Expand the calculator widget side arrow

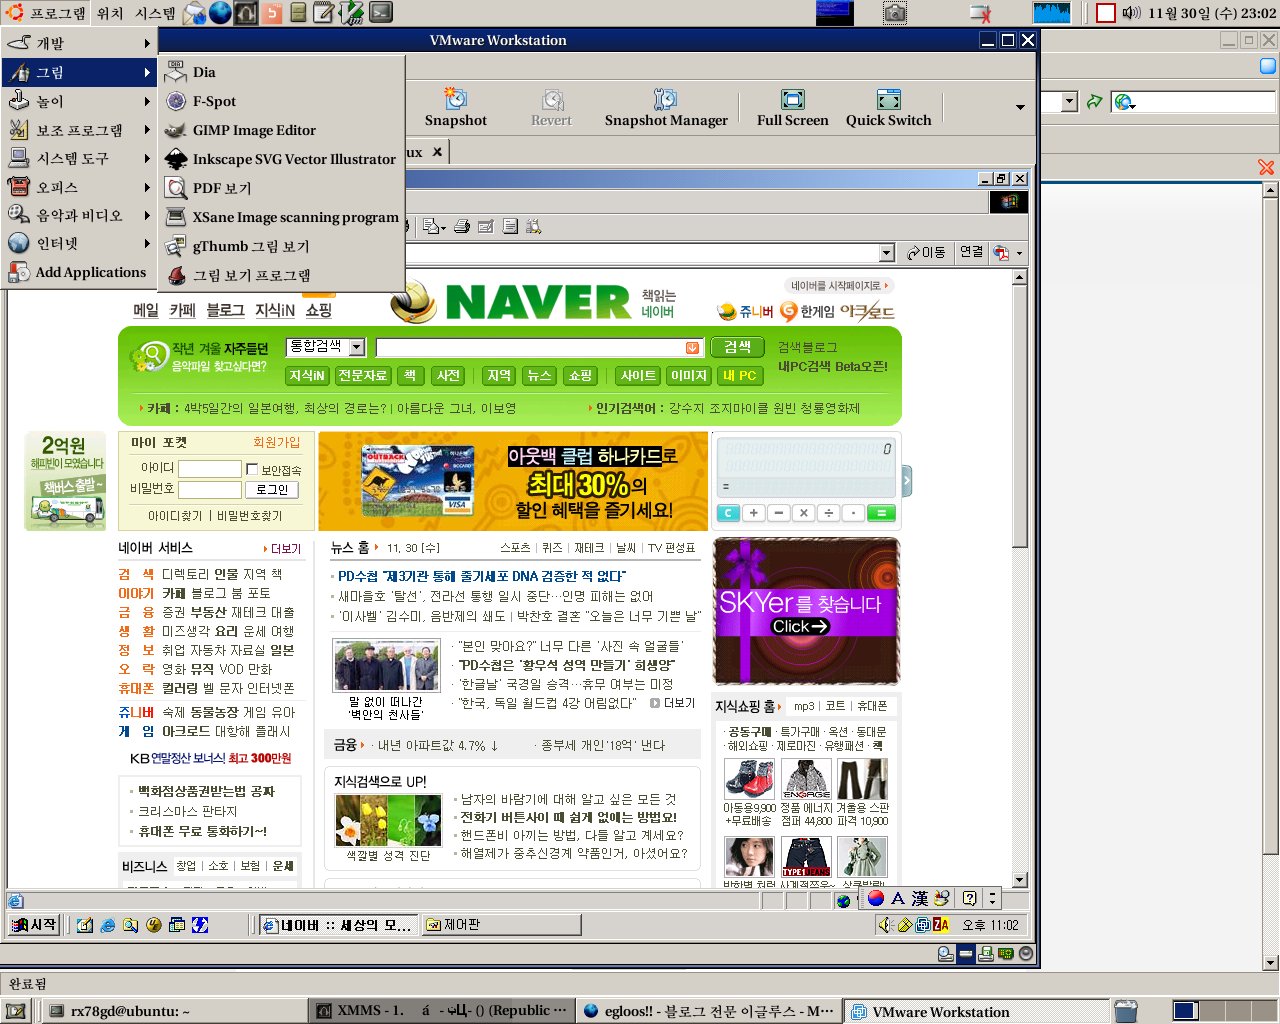tap(907, 481)
